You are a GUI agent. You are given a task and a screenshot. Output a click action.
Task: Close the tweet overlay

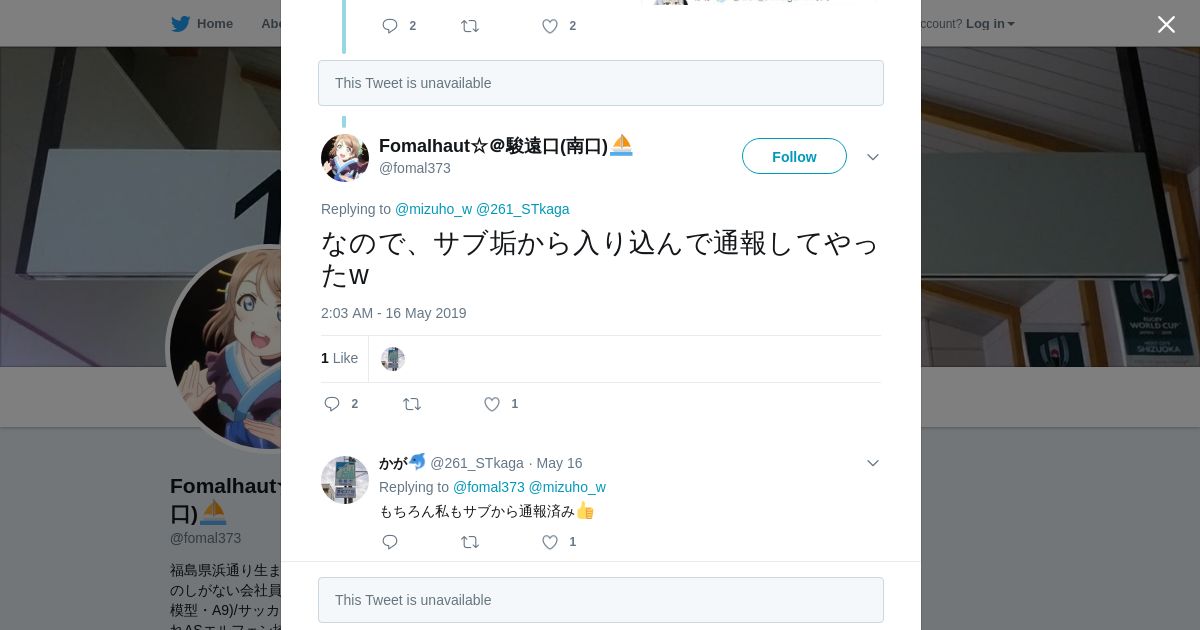point(1166,24)
